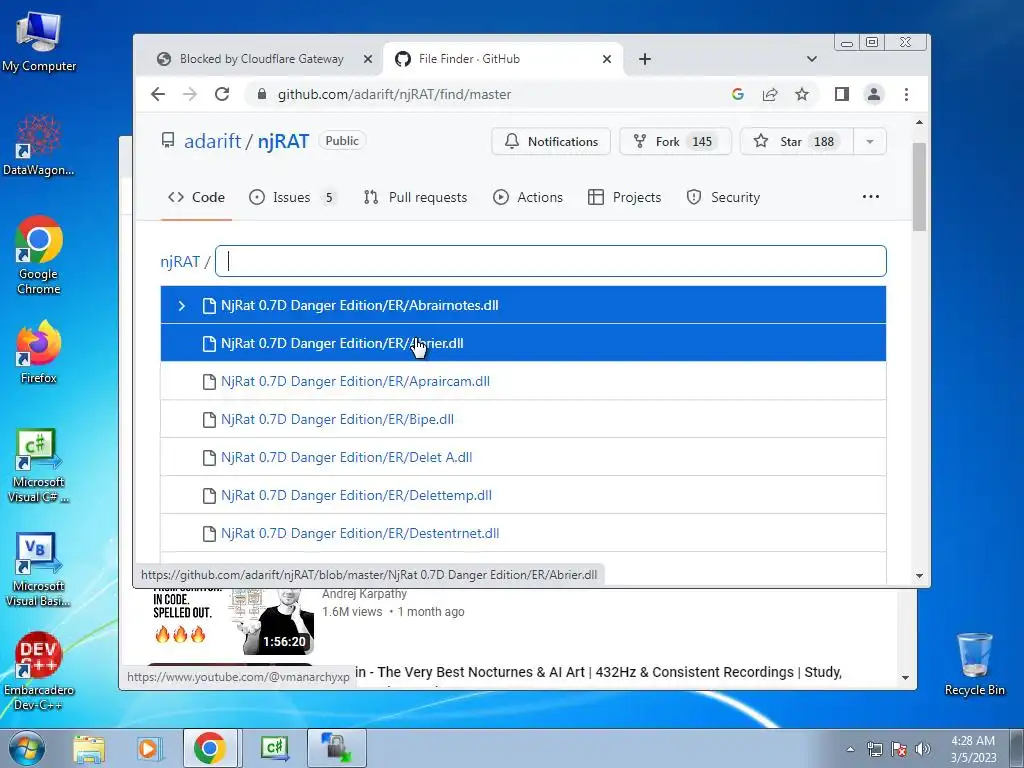Click the njRAT breadcrumb link
The image size is (1024, 768).
click(x=180, y=262)
